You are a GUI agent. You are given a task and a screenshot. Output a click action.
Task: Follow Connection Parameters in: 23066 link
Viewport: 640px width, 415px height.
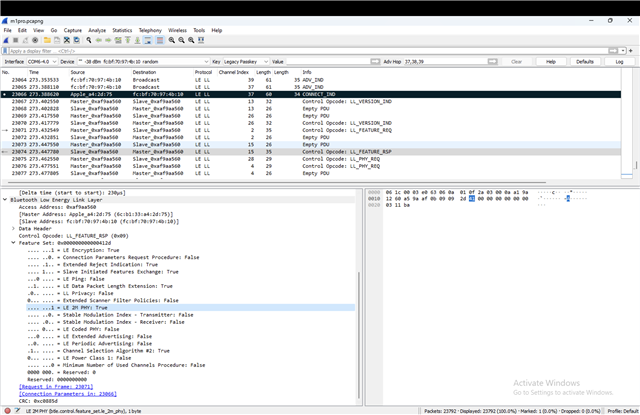coord(68,394)
